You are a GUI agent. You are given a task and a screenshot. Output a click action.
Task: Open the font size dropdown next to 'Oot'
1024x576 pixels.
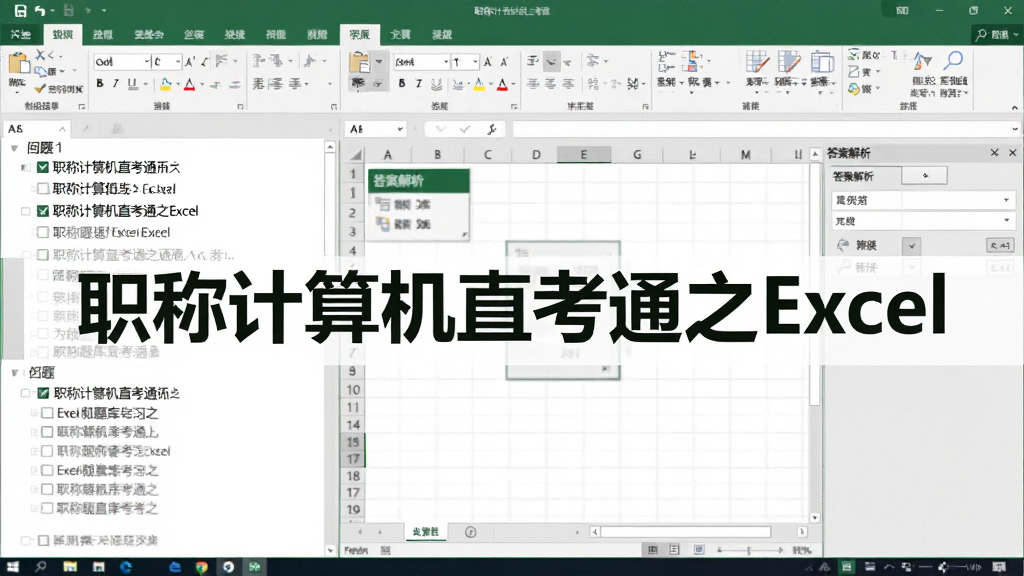(x=178, y=61)
